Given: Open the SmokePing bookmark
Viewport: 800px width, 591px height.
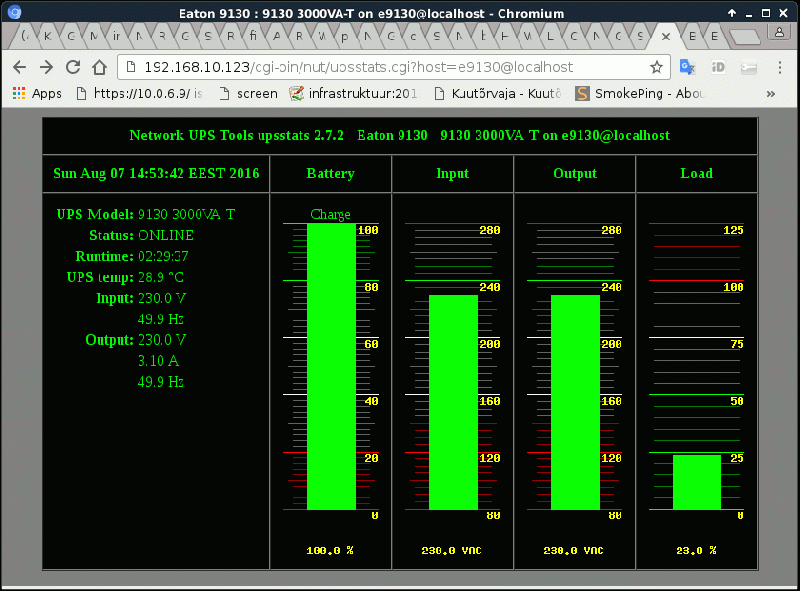Looking at the screenshot, I should [639, 93].
